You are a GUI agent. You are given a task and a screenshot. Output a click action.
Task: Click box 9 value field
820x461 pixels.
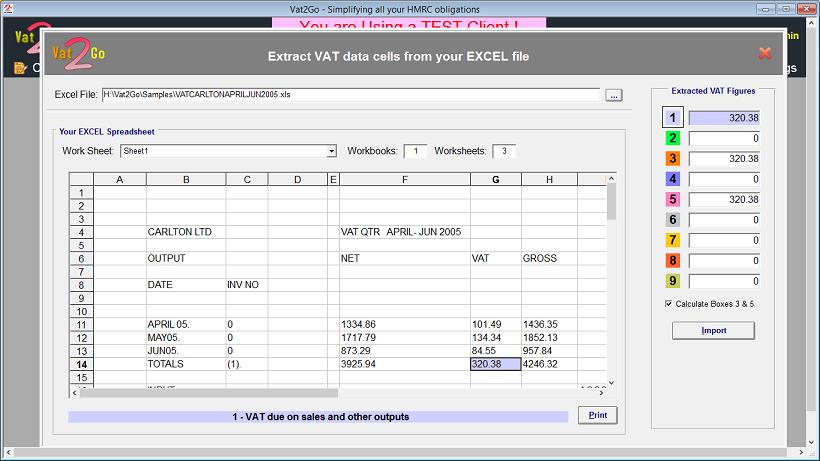tap(724, 281)
